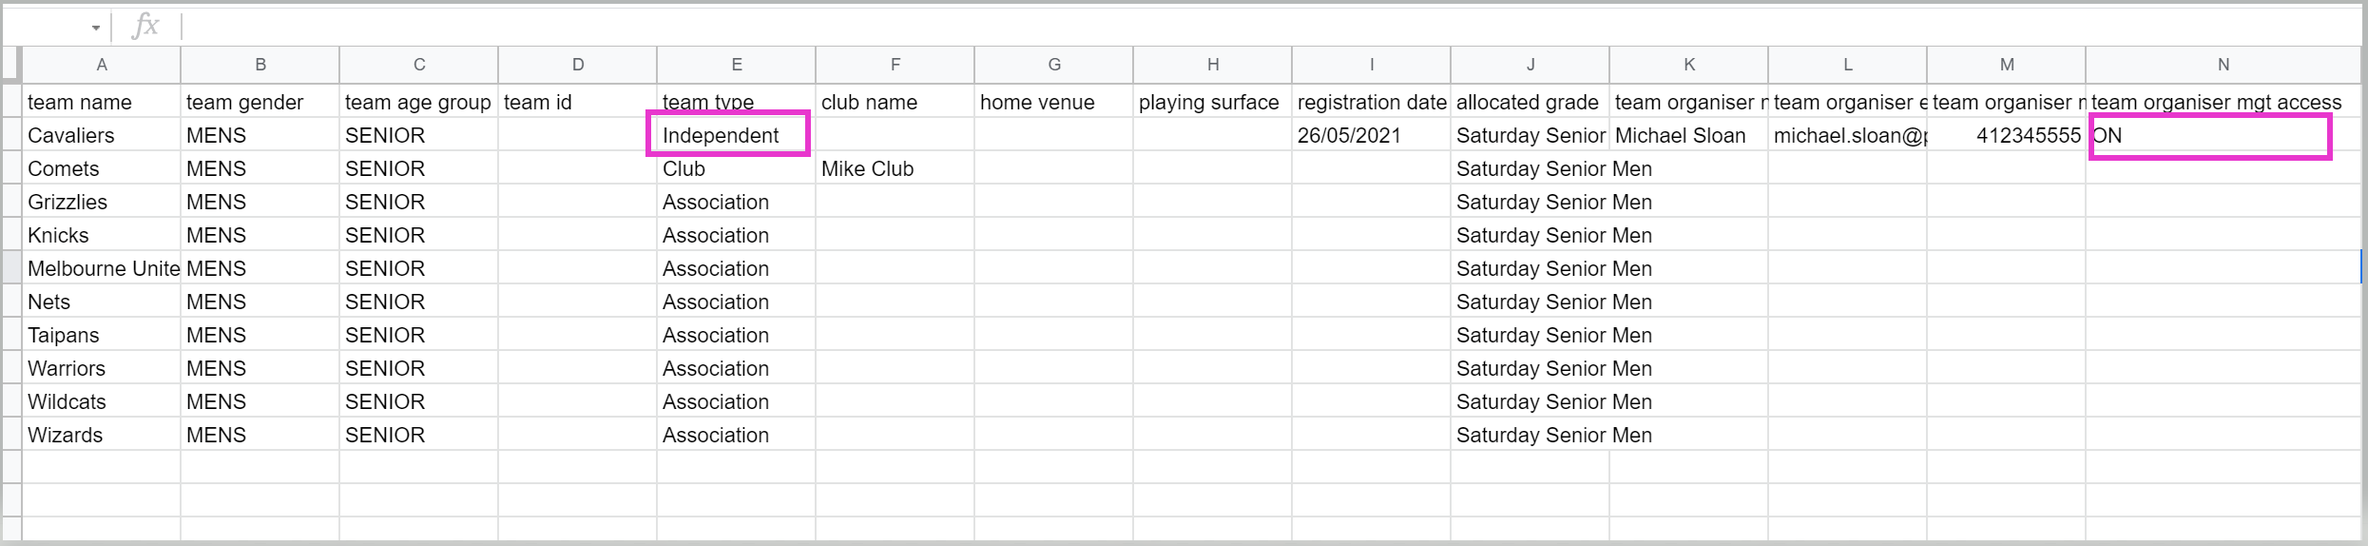Viewport: 2368px width, 546px height.
Task: Select column E header
Action: pos(736,65)
